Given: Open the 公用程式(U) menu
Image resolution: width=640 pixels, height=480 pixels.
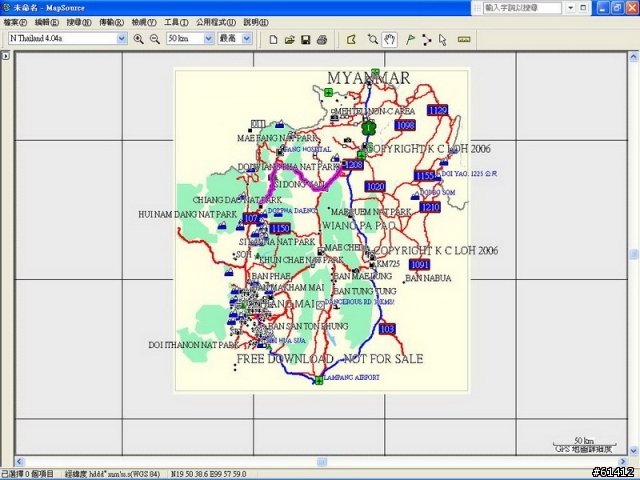Looking at the screenshot, I should [x=216, y=22].
